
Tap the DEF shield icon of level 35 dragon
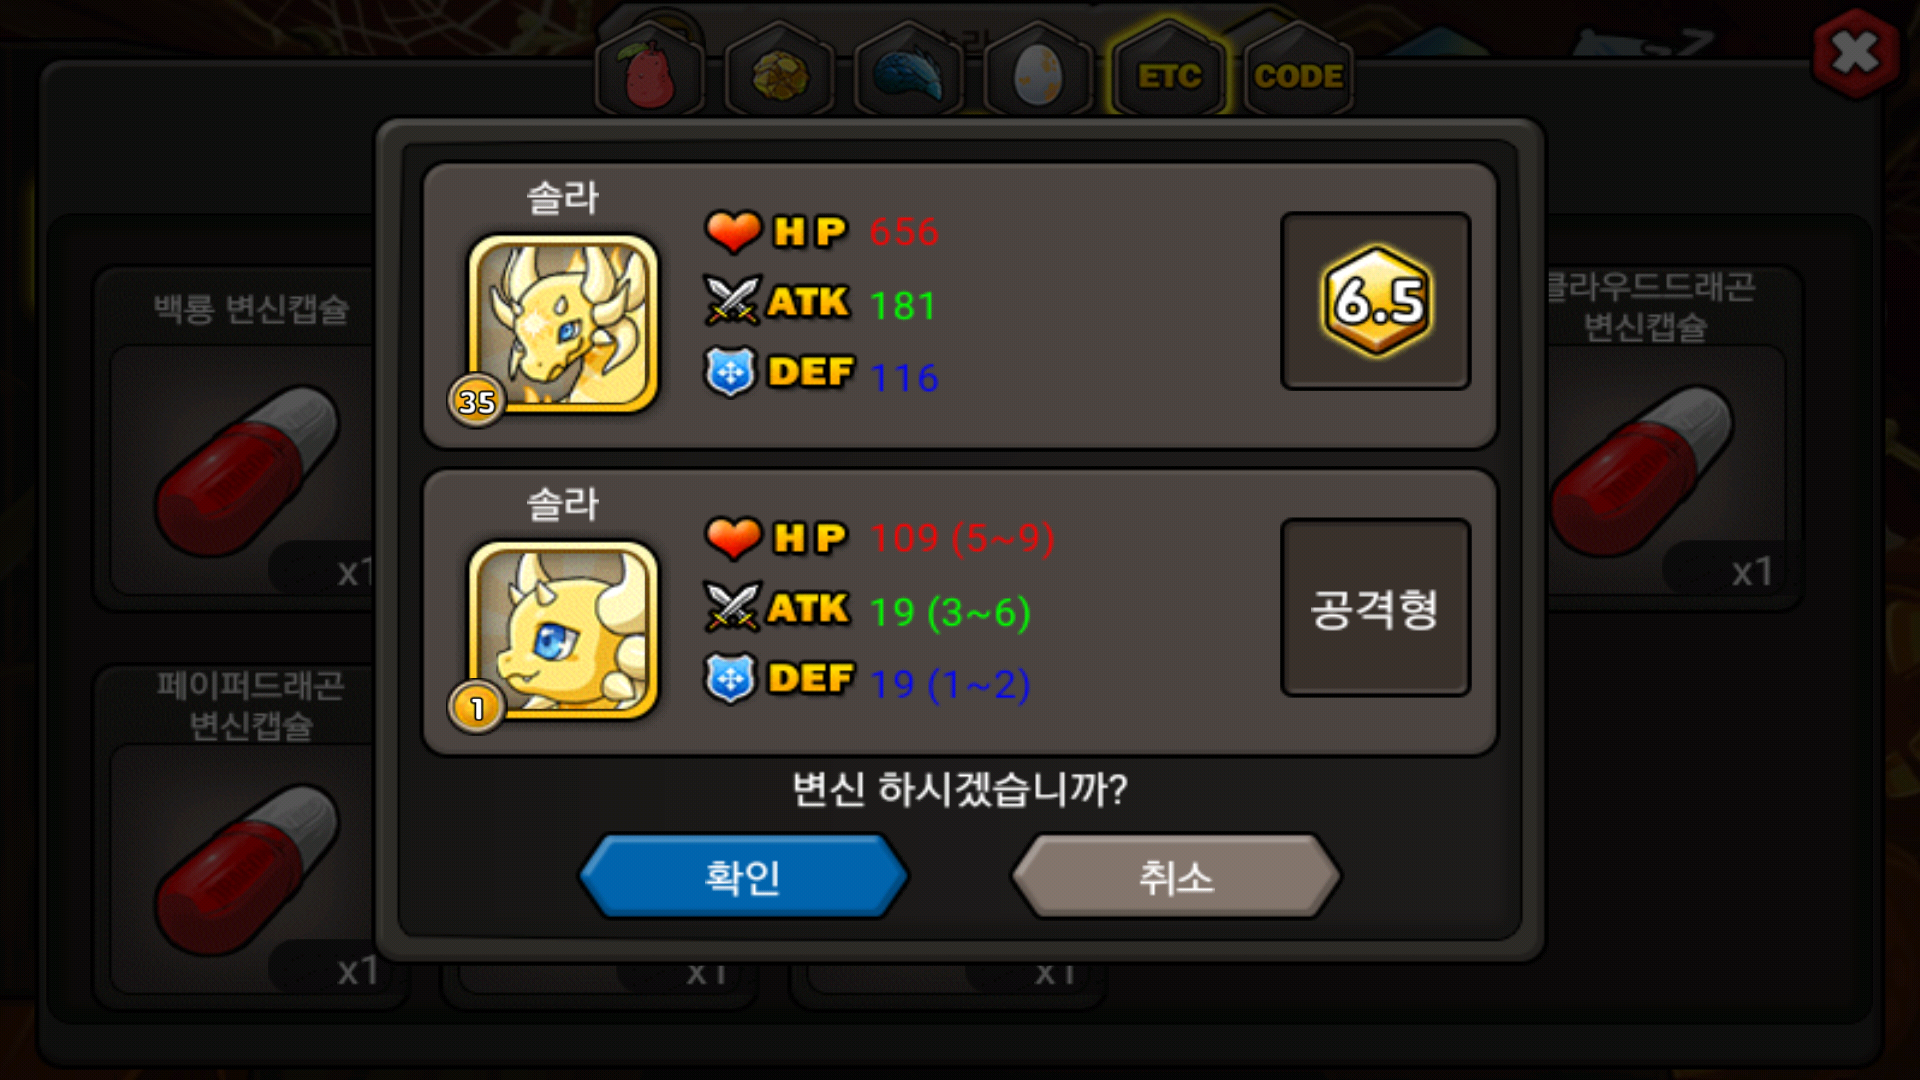click(x=731, y=372)
